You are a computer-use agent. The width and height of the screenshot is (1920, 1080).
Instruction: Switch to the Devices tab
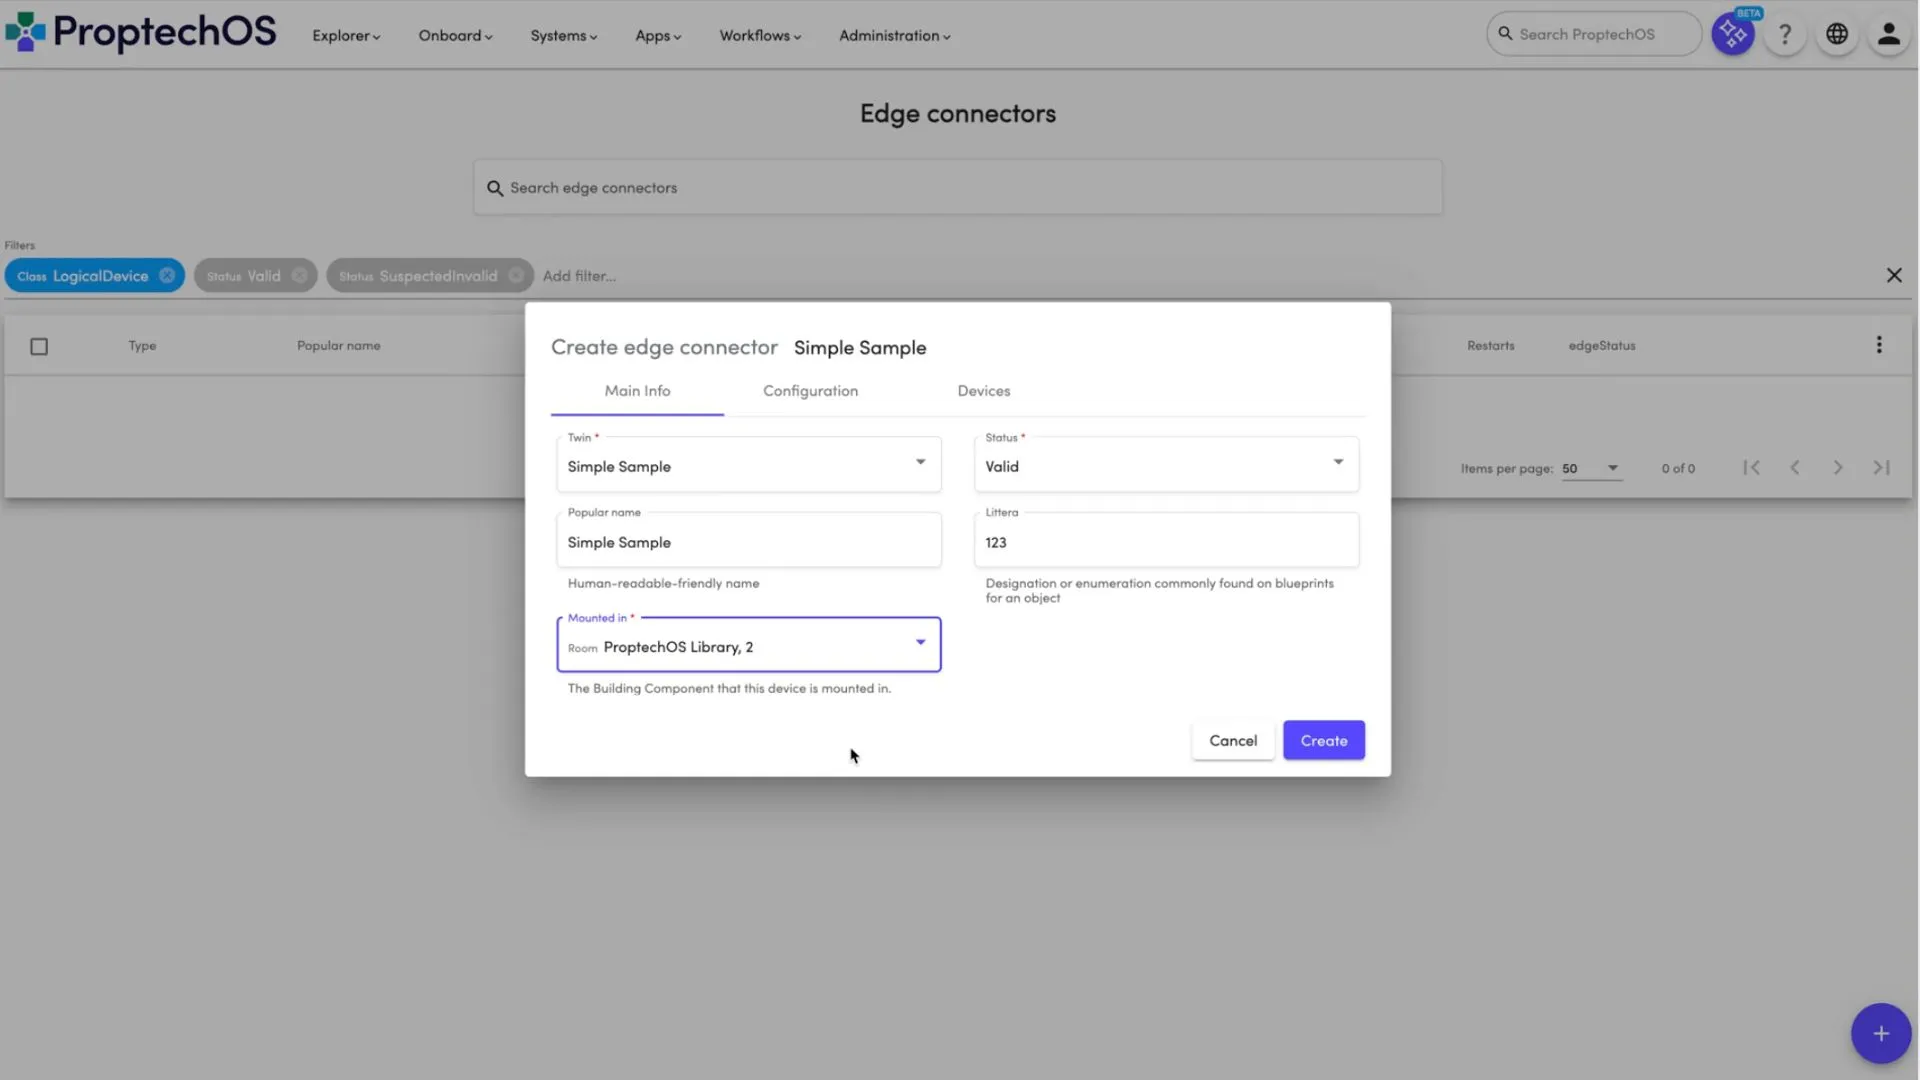(x=983, y=391)
